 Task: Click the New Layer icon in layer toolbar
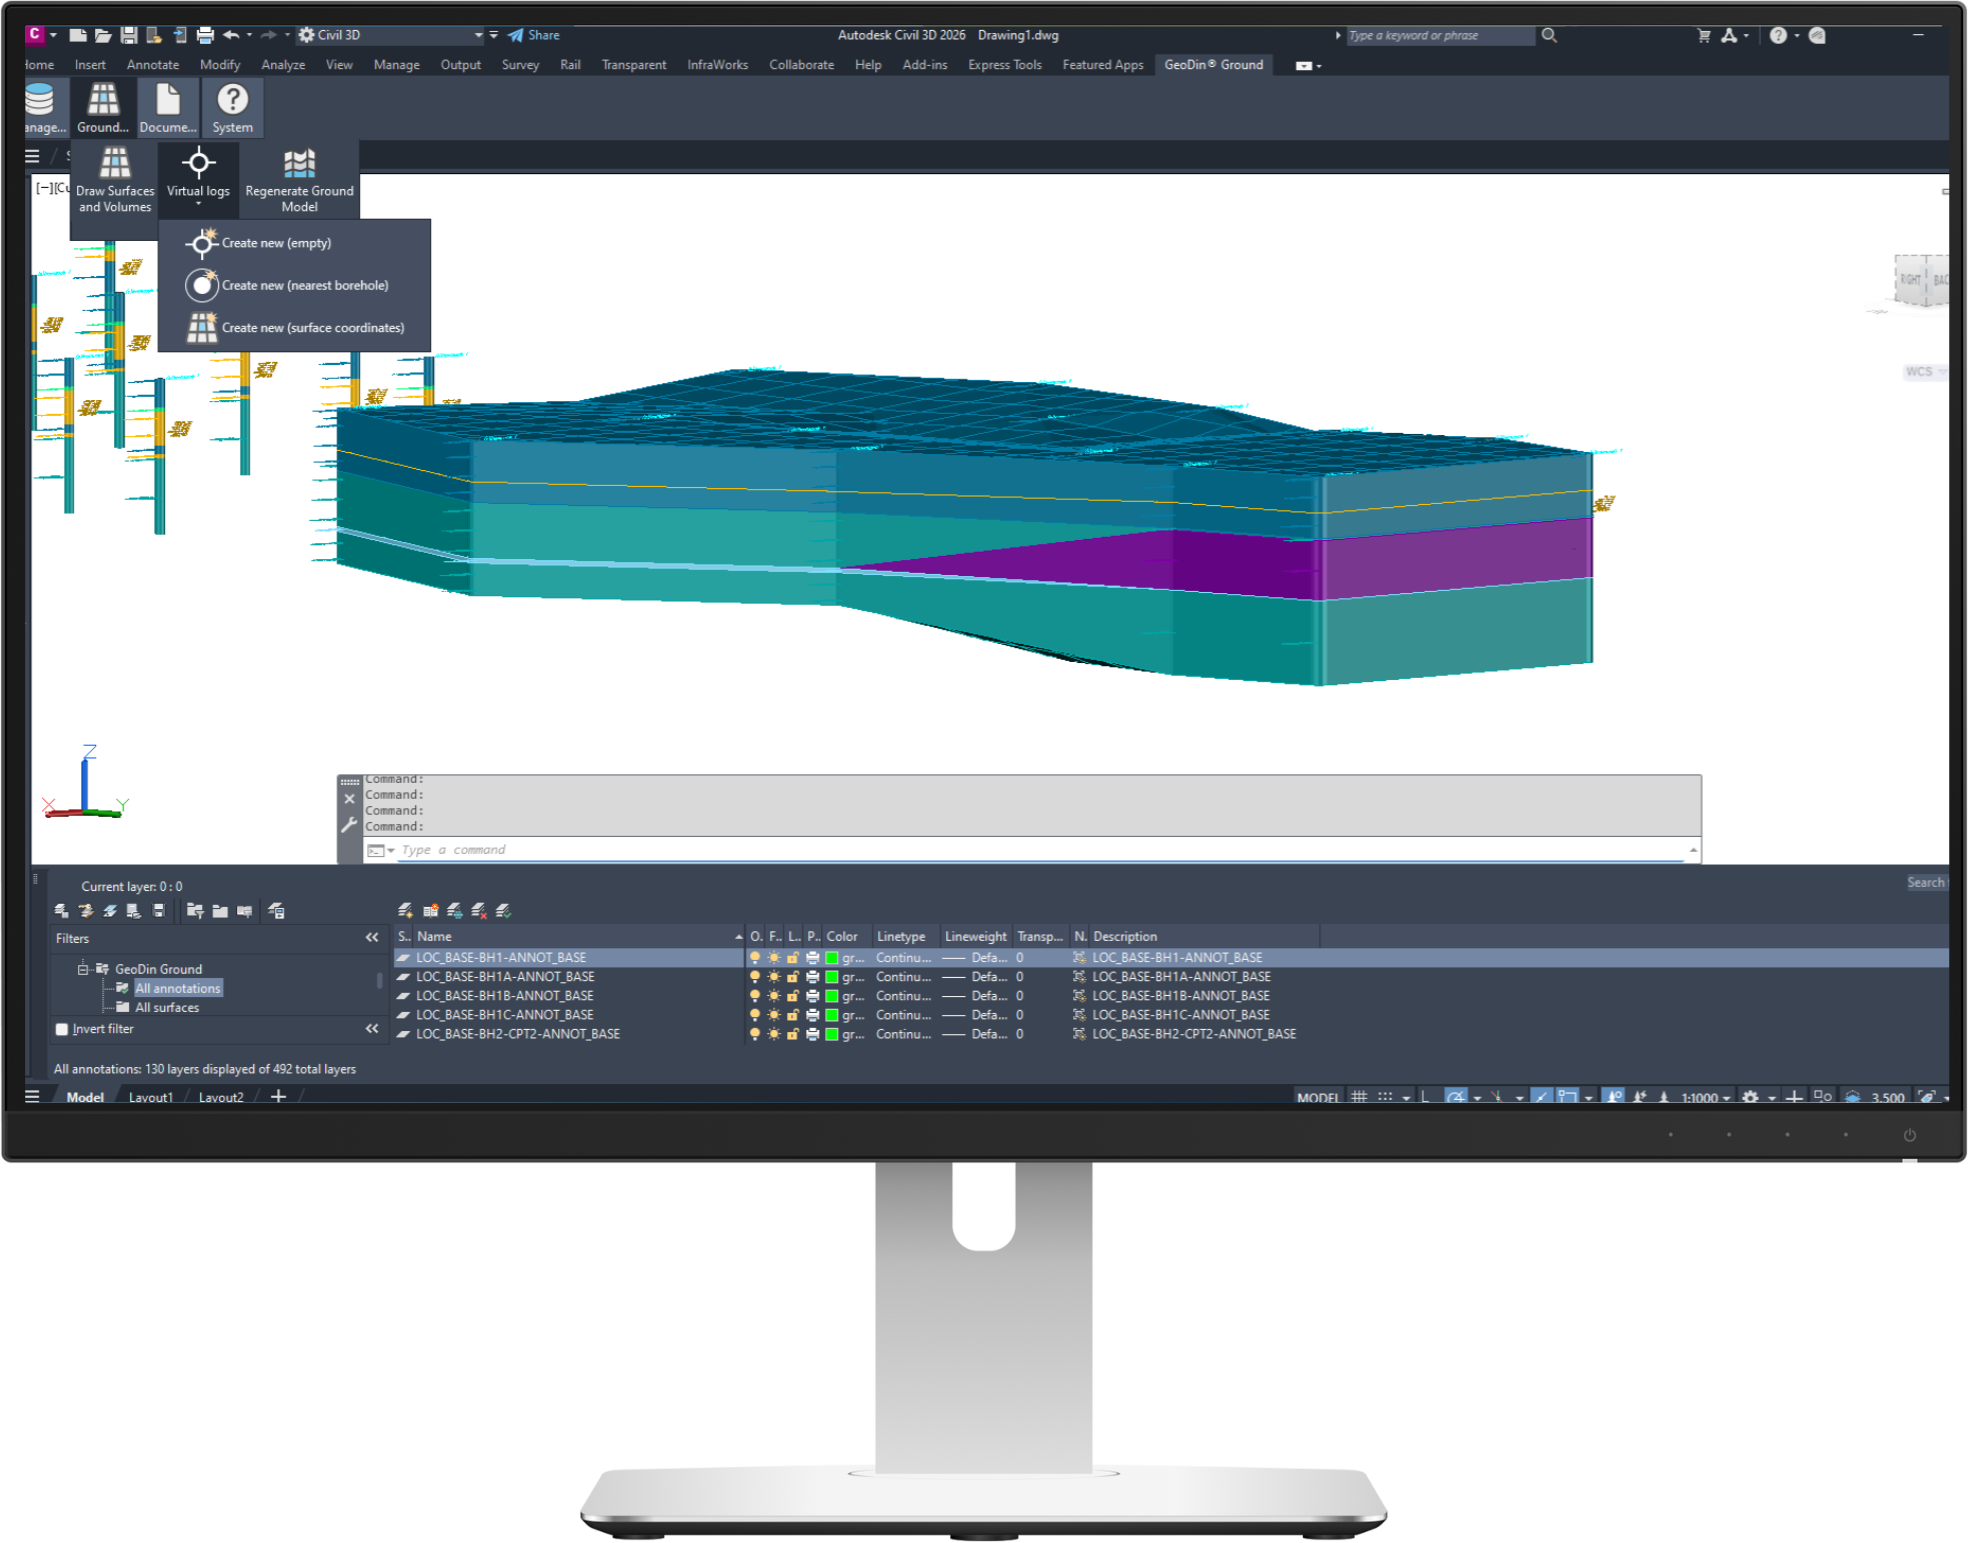point(405,910)
